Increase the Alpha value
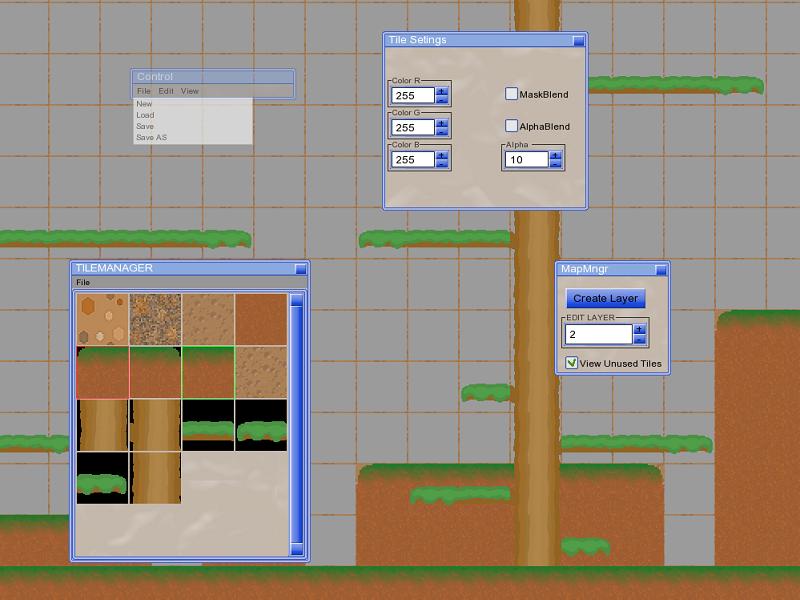The height and width of the screenshot is (600, 800). coord(556,155)
